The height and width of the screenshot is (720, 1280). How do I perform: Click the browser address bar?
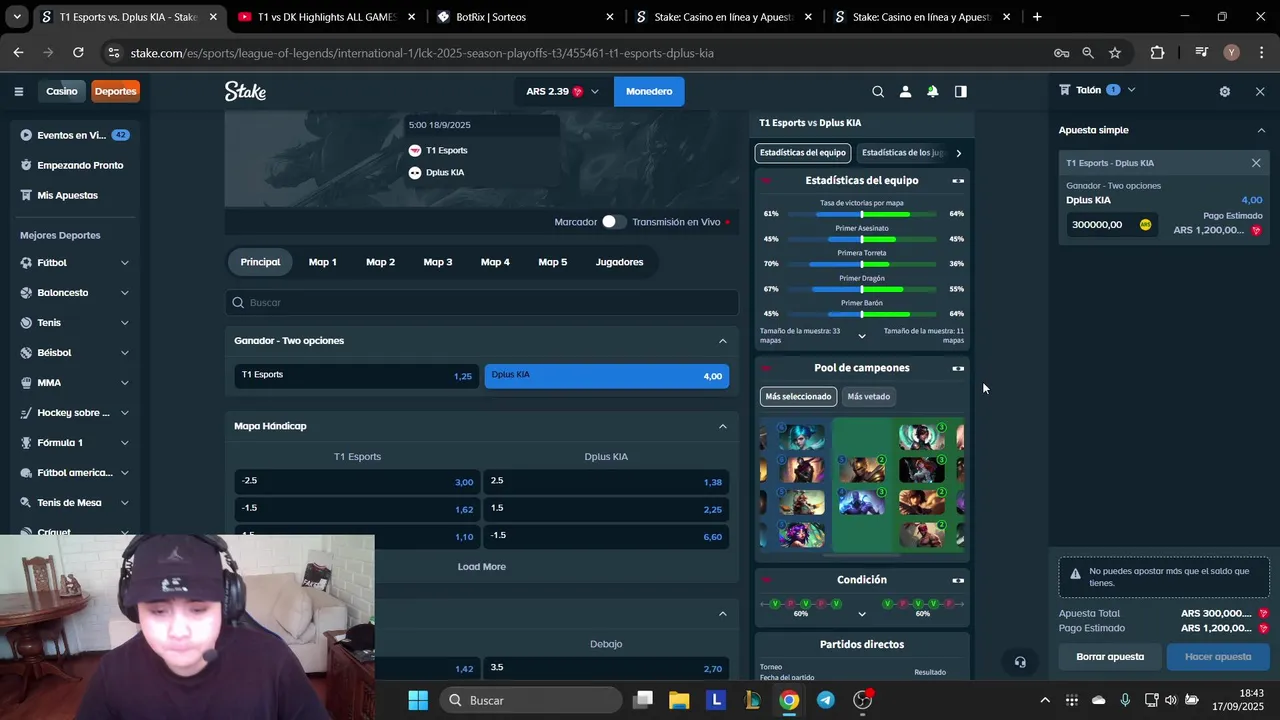pyautogui.click(x=575, y=53)
